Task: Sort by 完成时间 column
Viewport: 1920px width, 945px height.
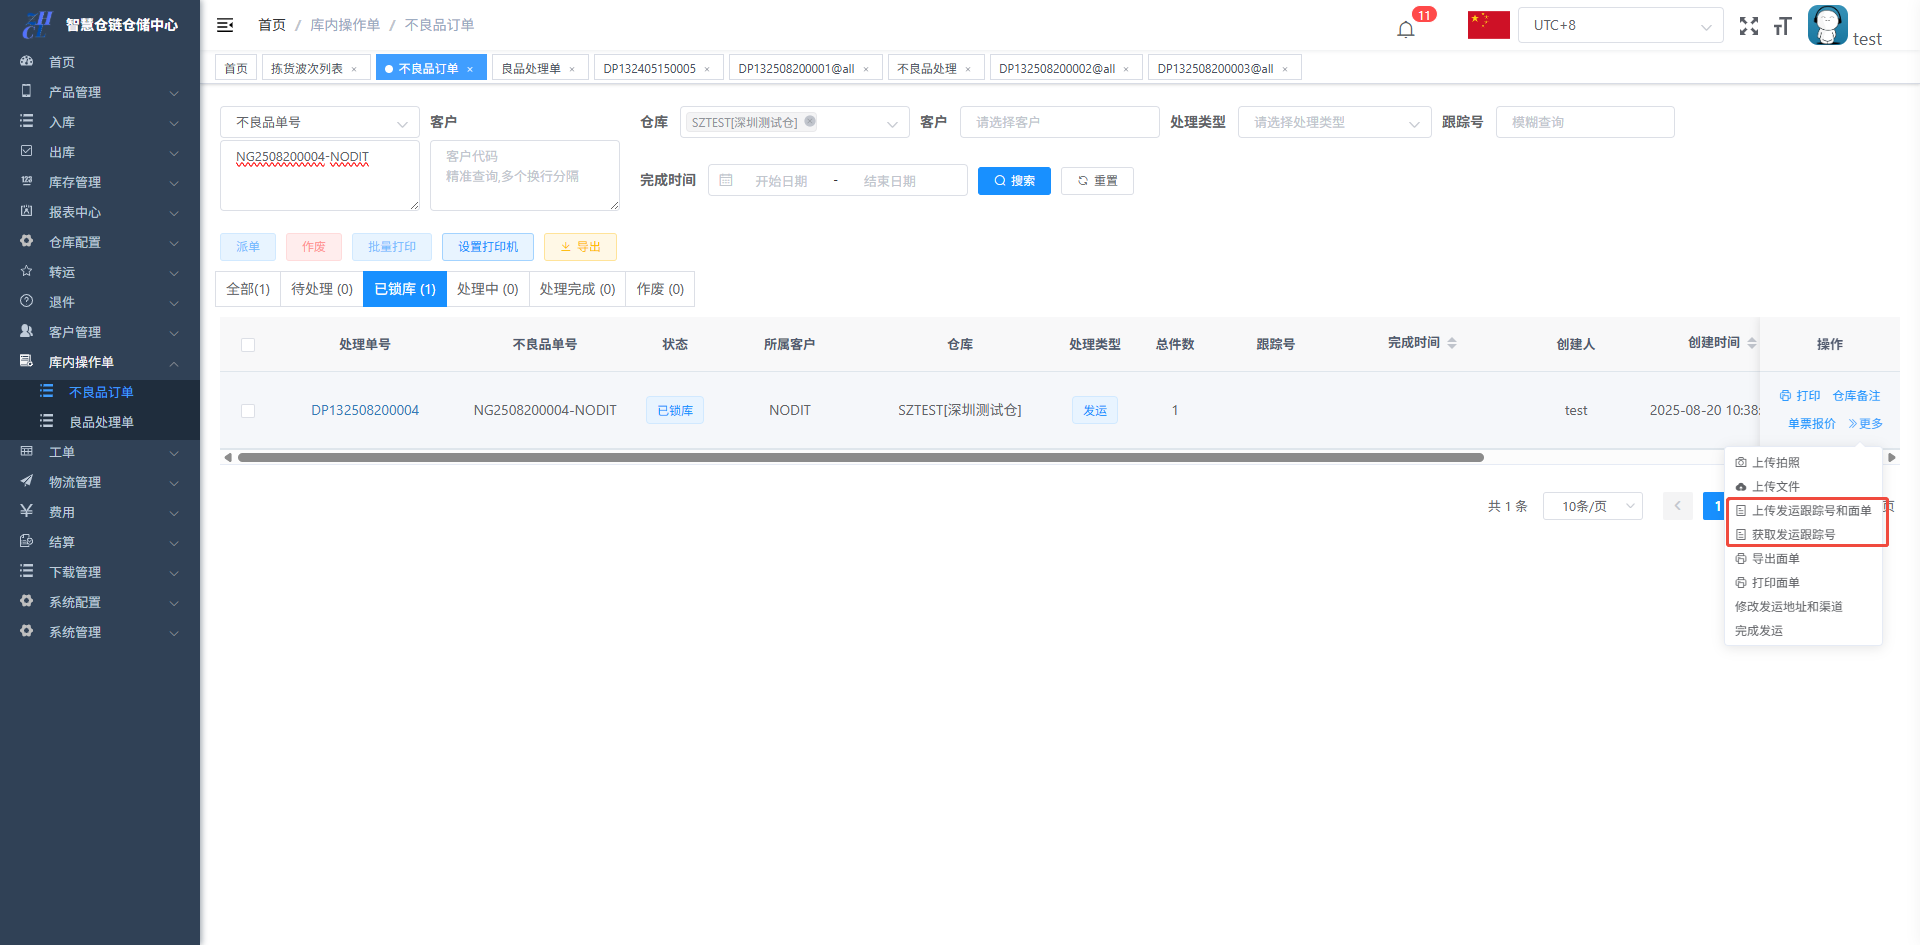Action: [1452, 343]
